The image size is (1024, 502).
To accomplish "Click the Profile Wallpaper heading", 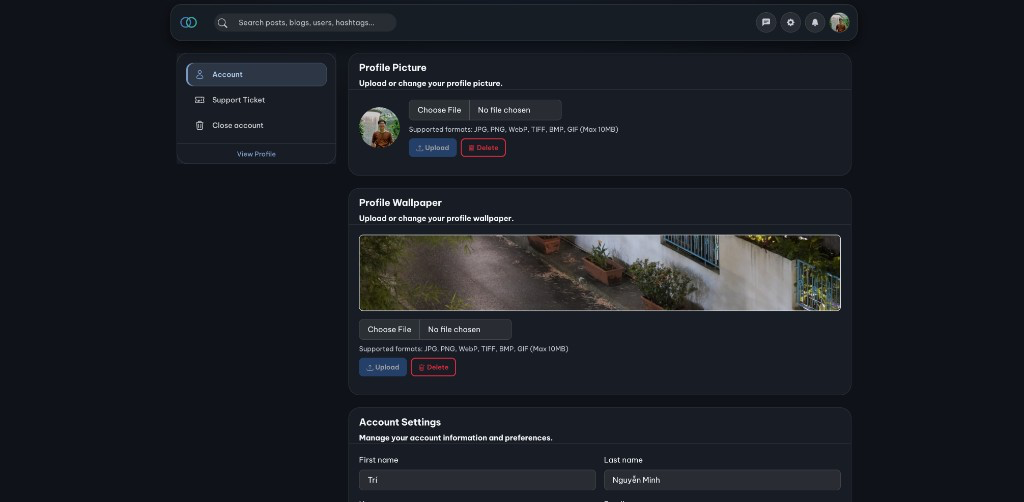I will click(x=400, y=203).
